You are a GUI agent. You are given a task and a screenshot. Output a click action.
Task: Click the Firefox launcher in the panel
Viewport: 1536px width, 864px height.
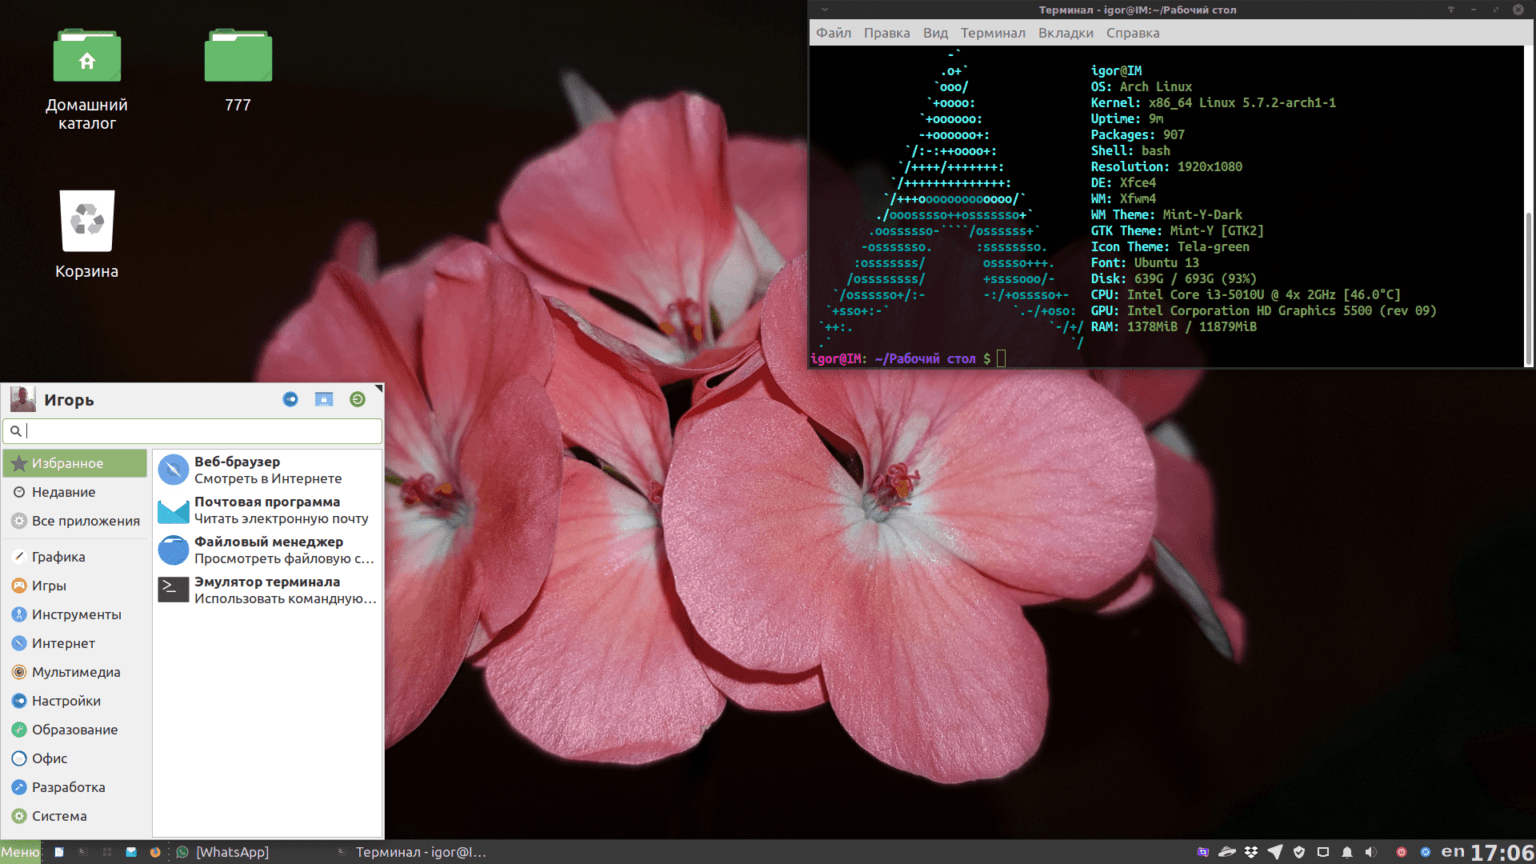(x=155, y=852)
